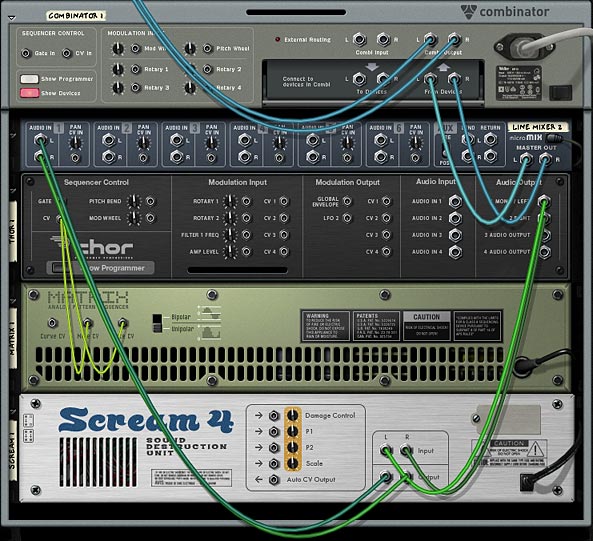593x541 pixels.
Task: Collapse the Combinator with the fold arrow
Action: coord(12,18)
